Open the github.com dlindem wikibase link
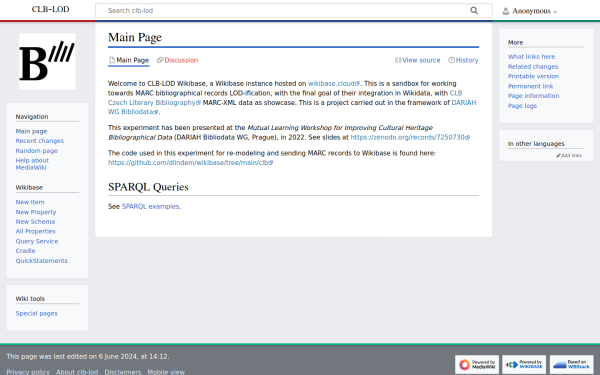 tap(190, 162)
